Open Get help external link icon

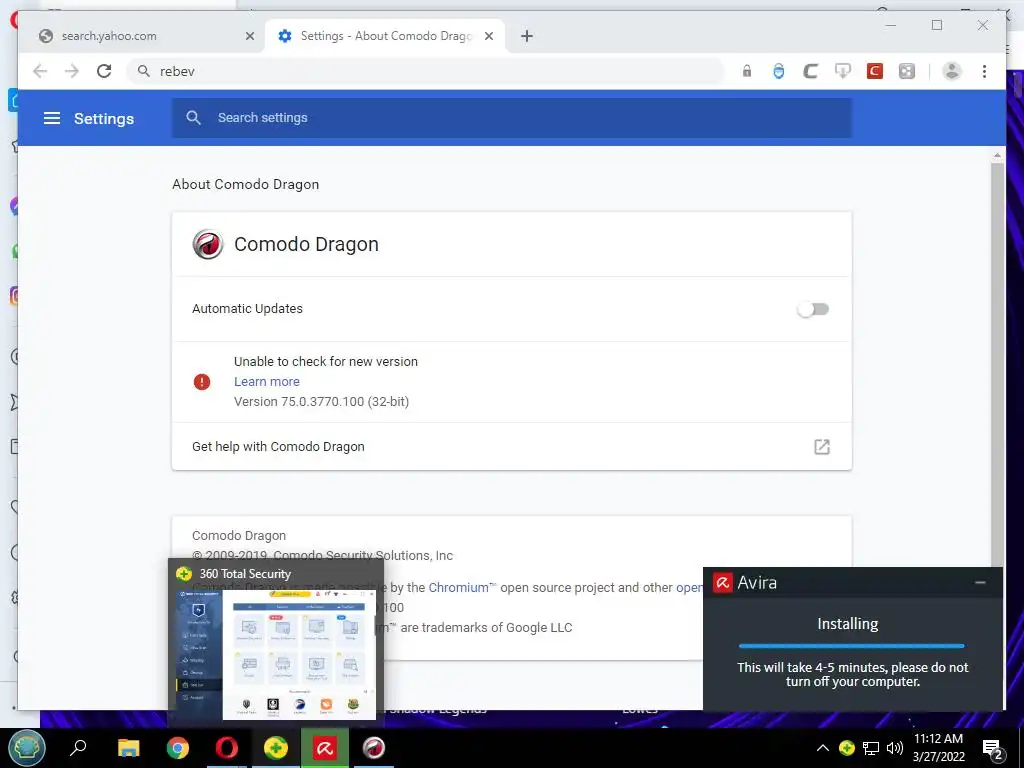click(x=822, y=447)
